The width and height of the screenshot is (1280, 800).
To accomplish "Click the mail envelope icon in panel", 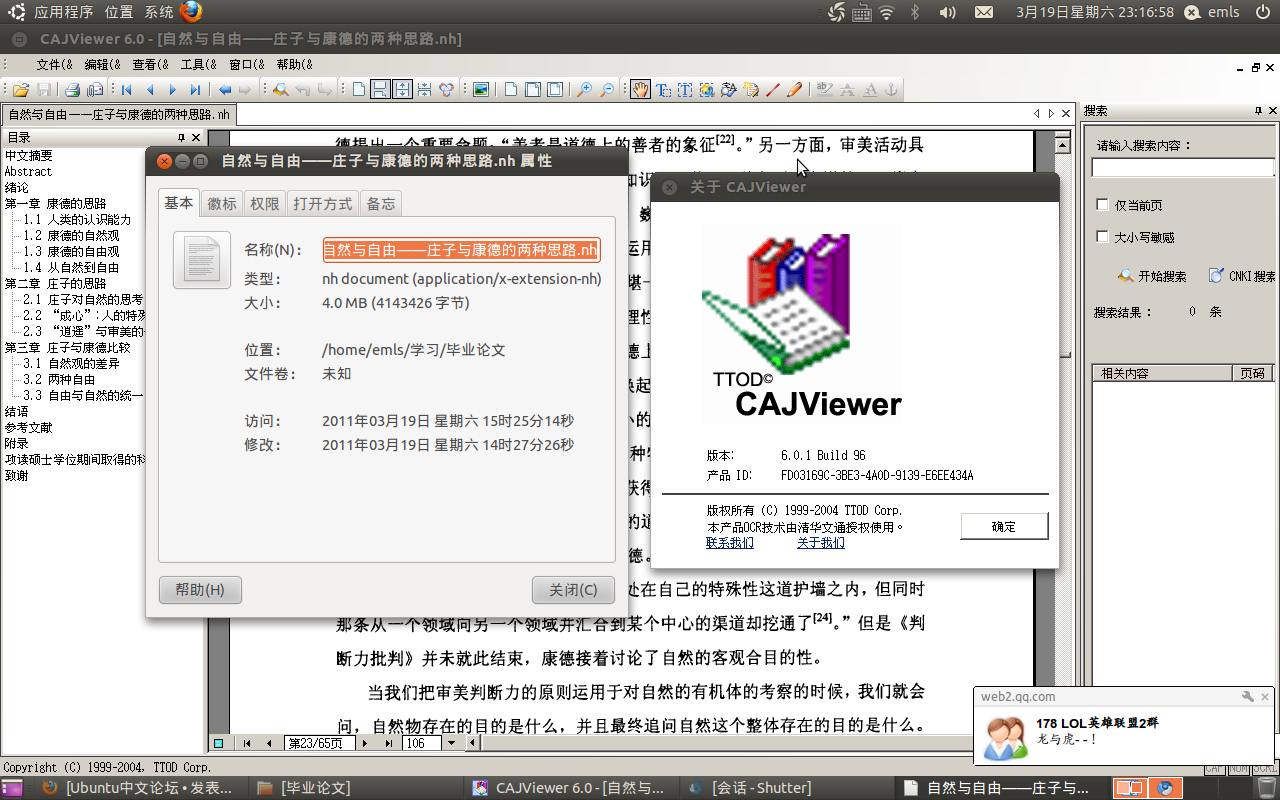I will tap(984, 12).
